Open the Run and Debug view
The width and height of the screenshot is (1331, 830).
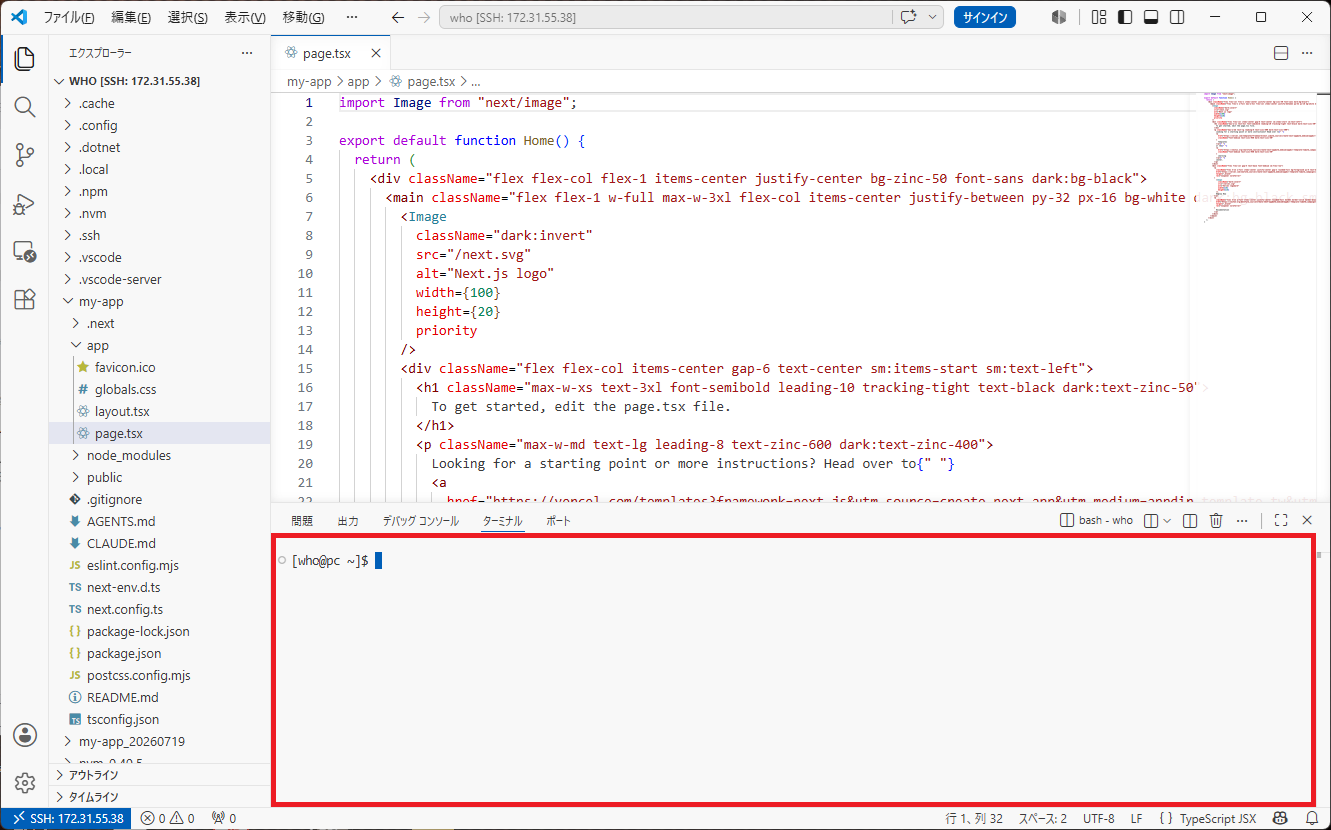tap(24, 204)
